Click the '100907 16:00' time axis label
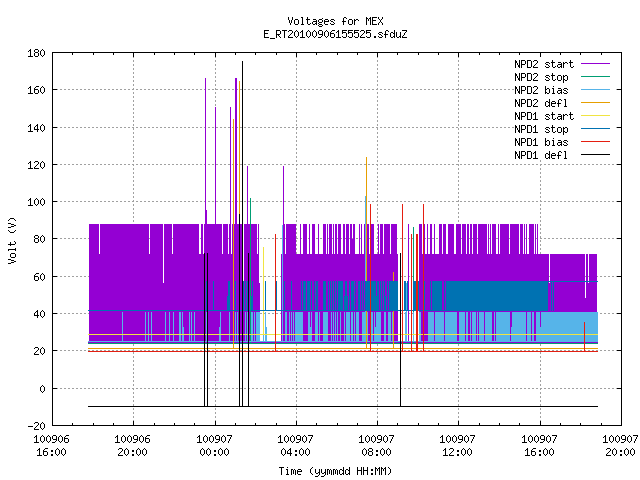Viewport: 640px width, 480px height. 539,446
